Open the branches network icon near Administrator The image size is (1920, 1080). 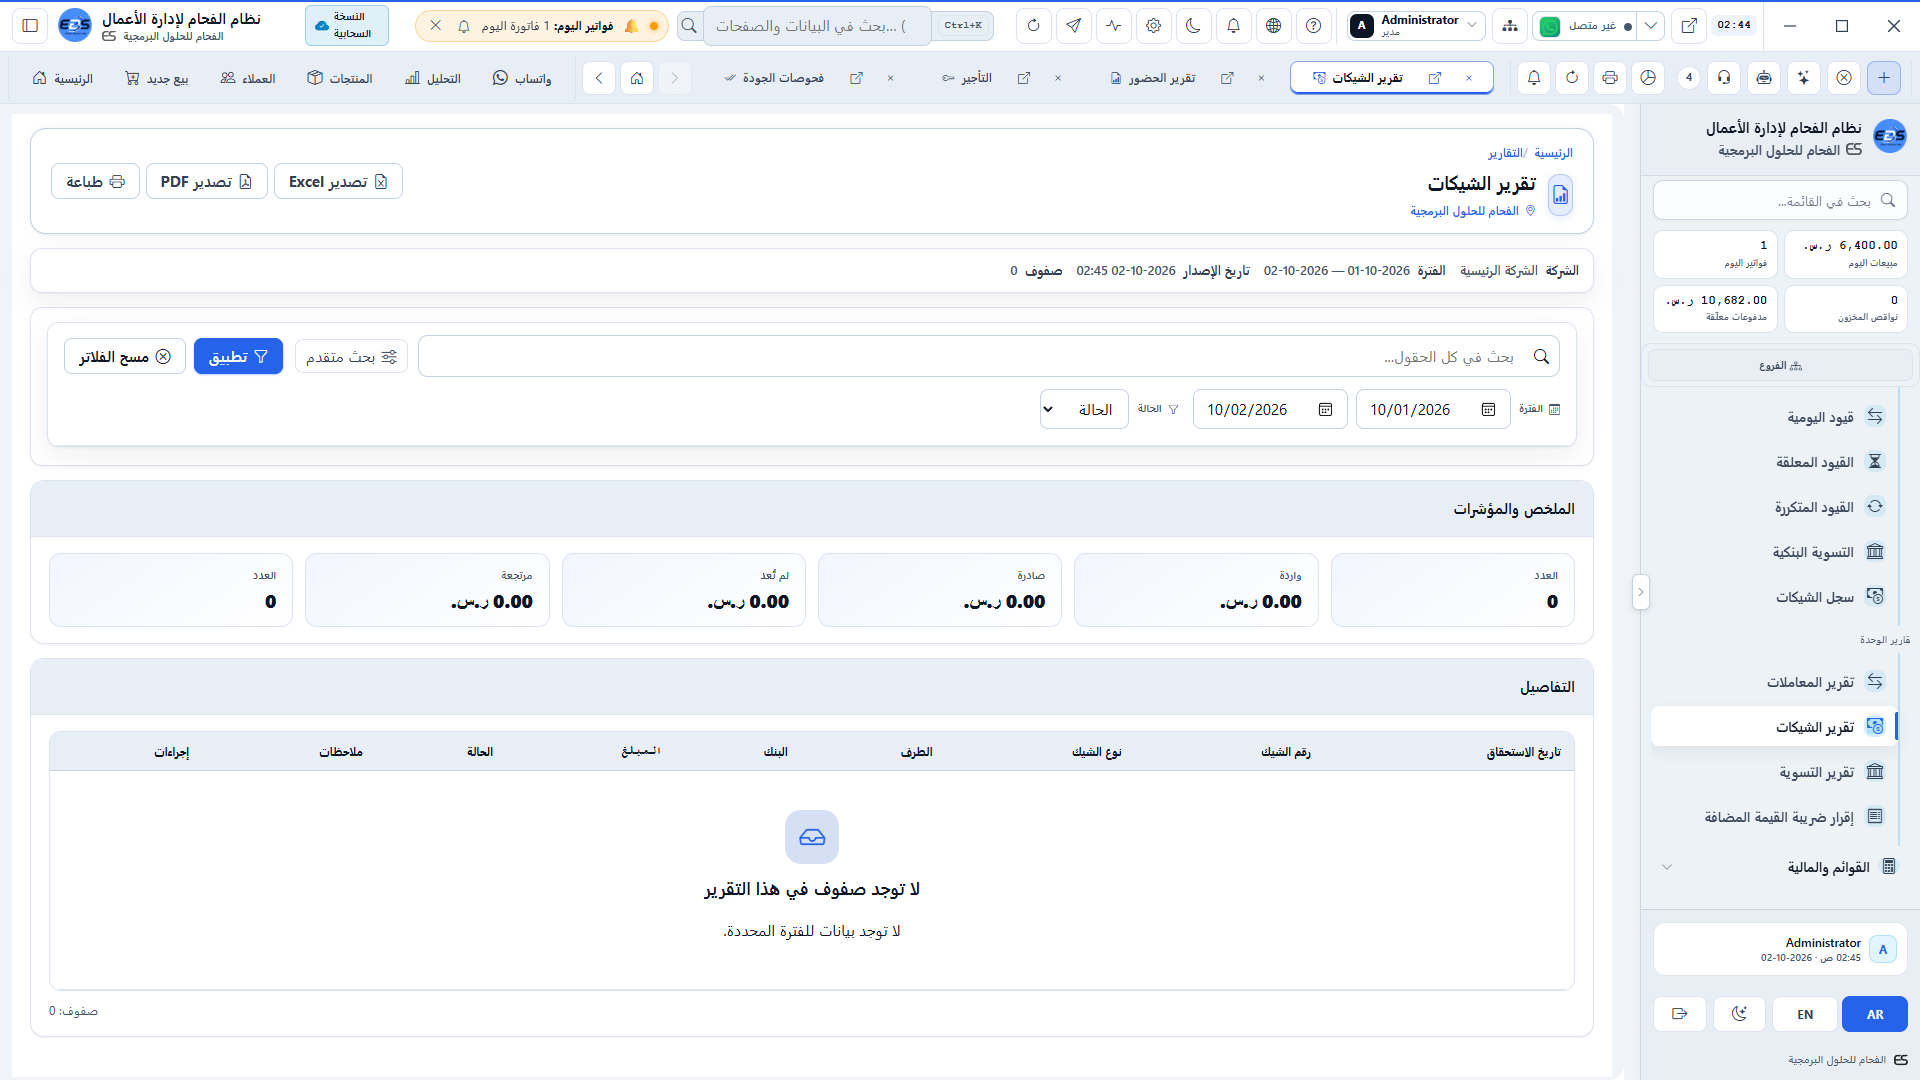coord(1510,26)
